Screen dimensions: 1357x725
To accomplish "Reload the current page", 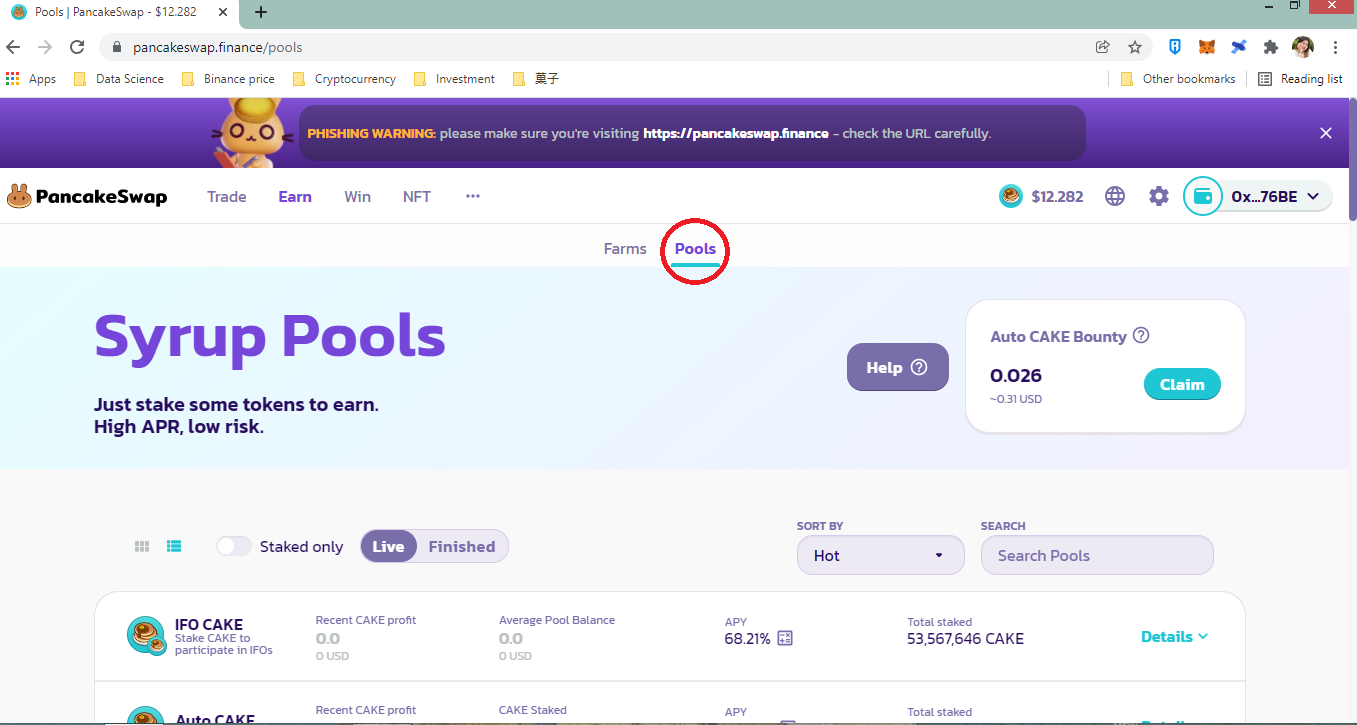I will pos(77,47).
